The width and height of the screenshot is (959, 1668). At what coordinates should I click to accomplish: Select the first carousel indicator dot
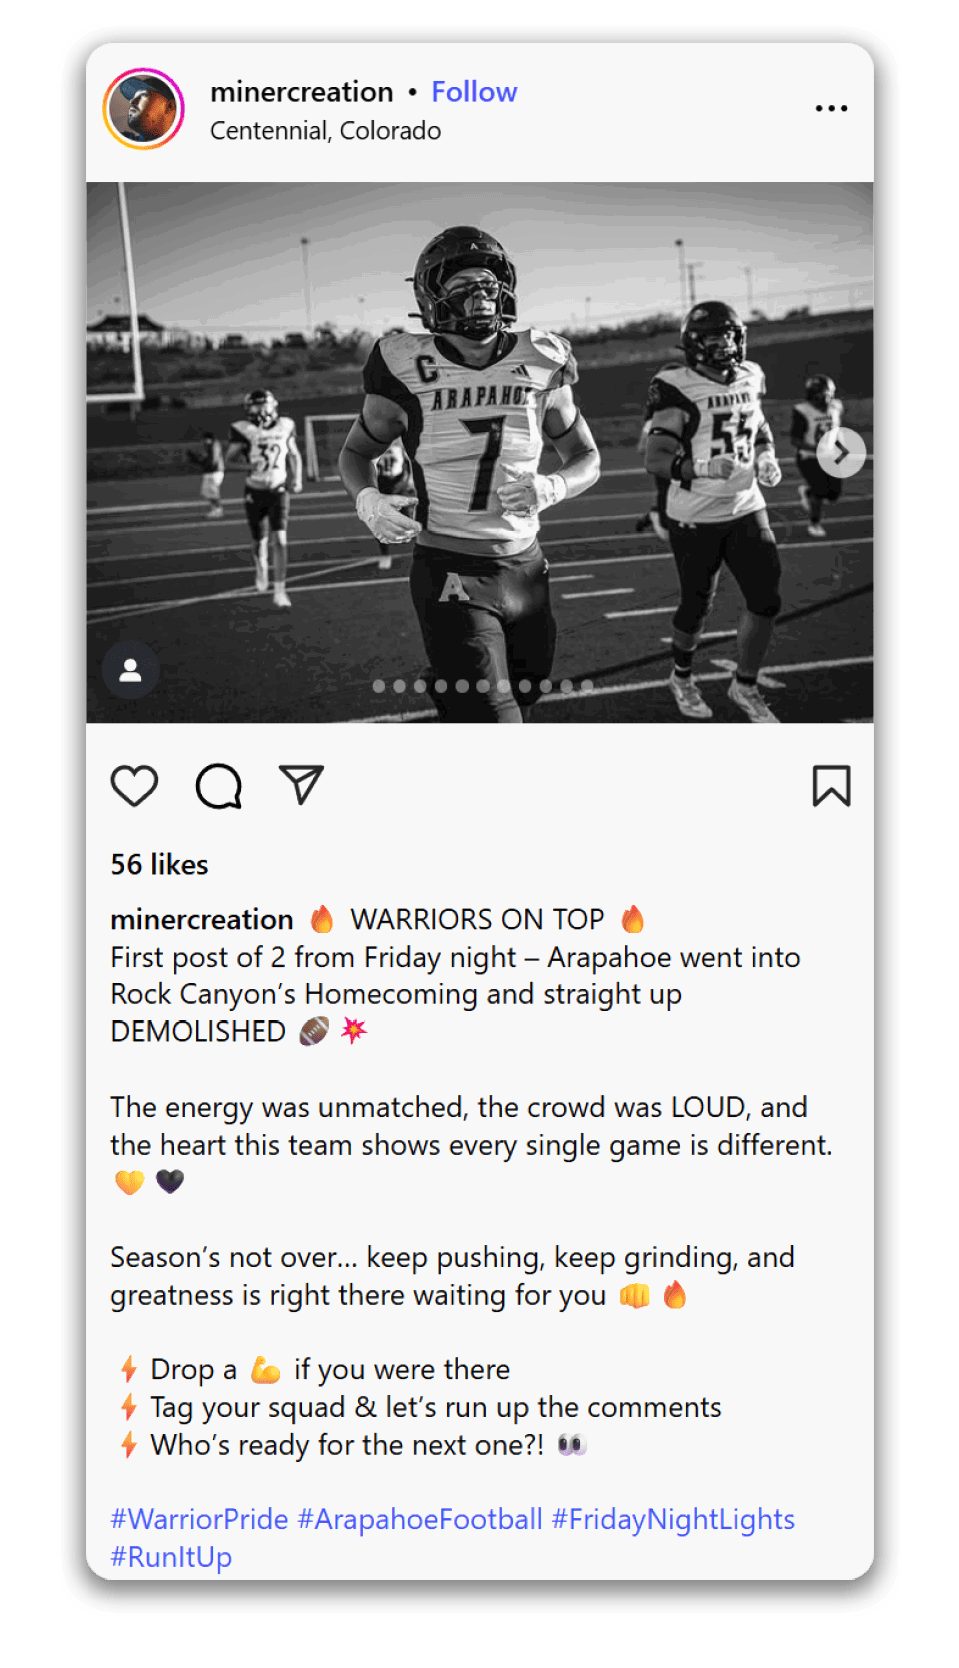pyautogui.click(x=378, y=686)
